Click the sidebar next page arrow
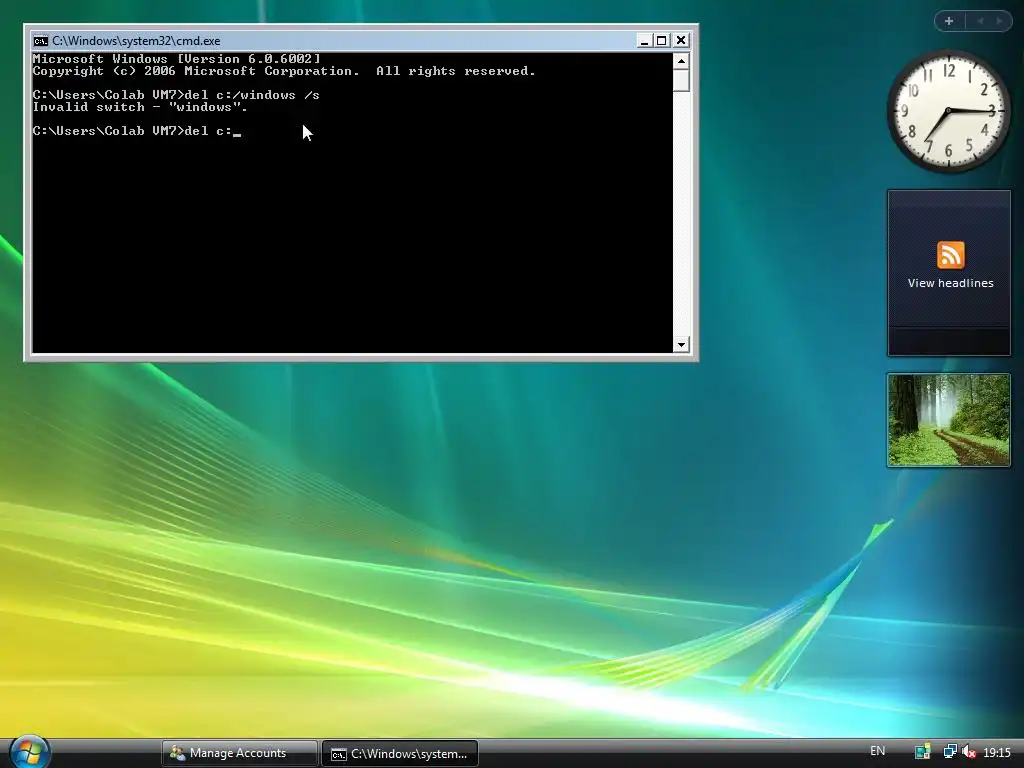Screen dimensions: 1024x768 pyautogui.click(x=999, y=21)
